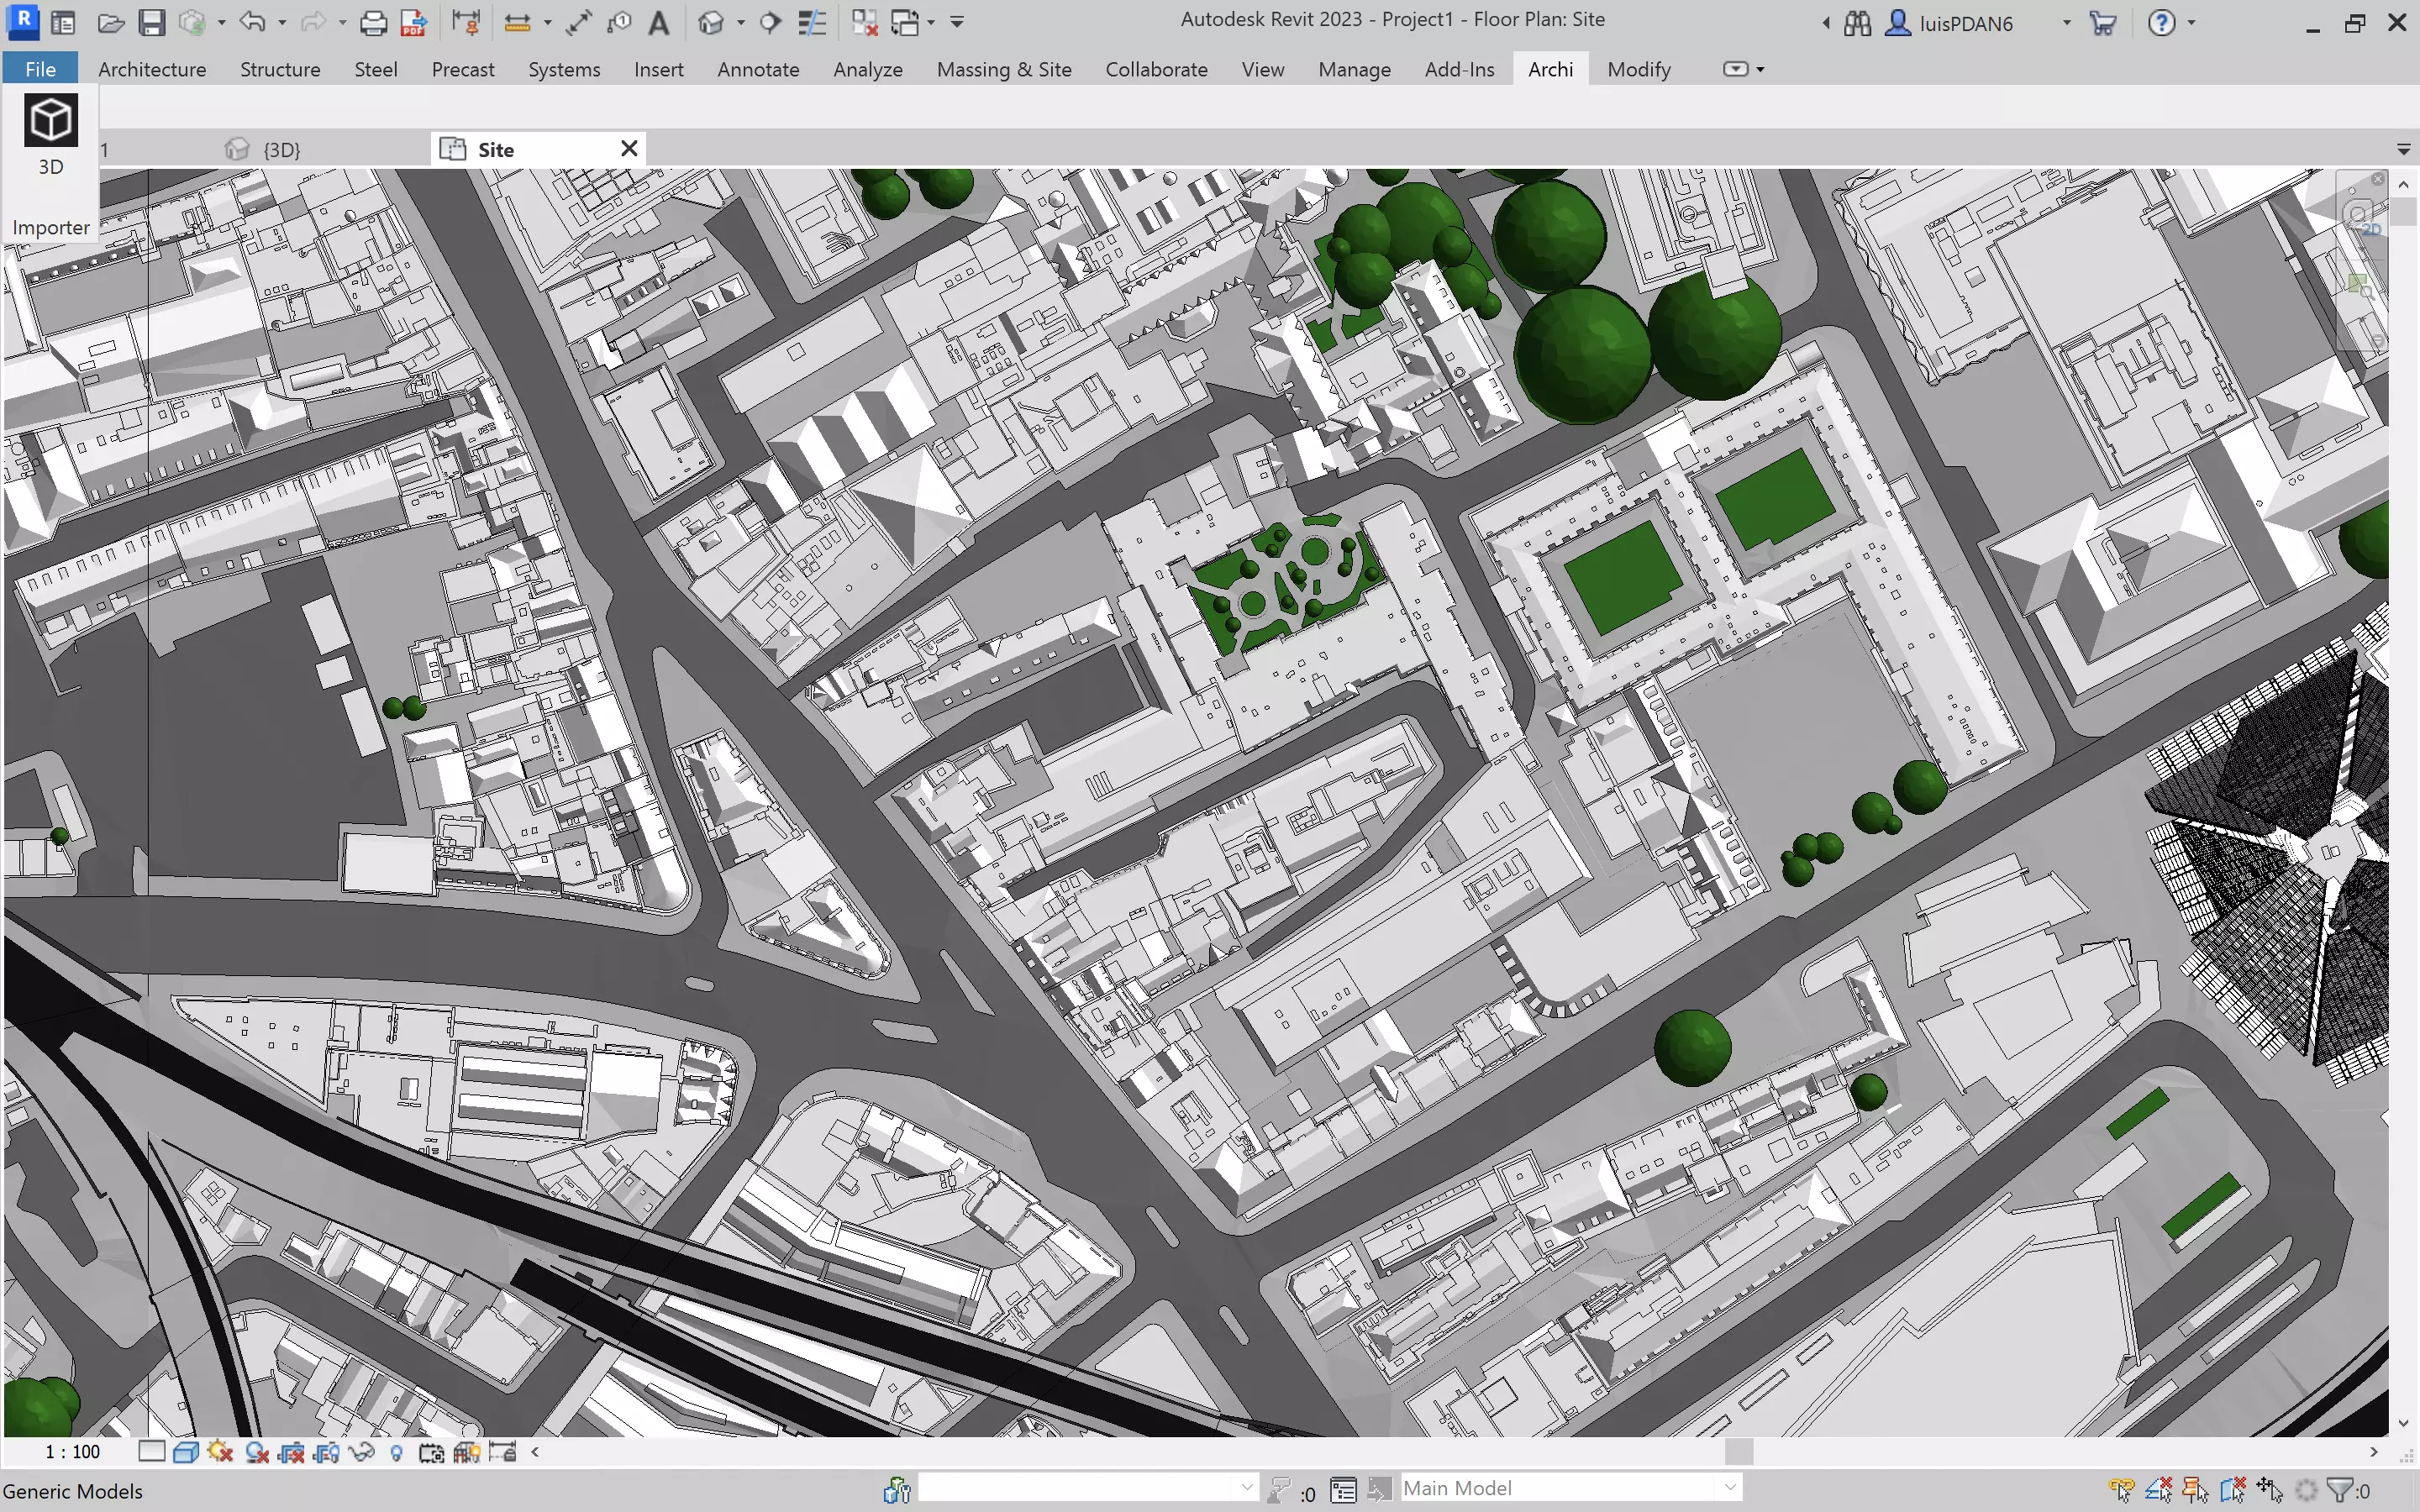
Task: Switch to the {3D} view tab
Action: pyautogui.click(x=280, y=149)
